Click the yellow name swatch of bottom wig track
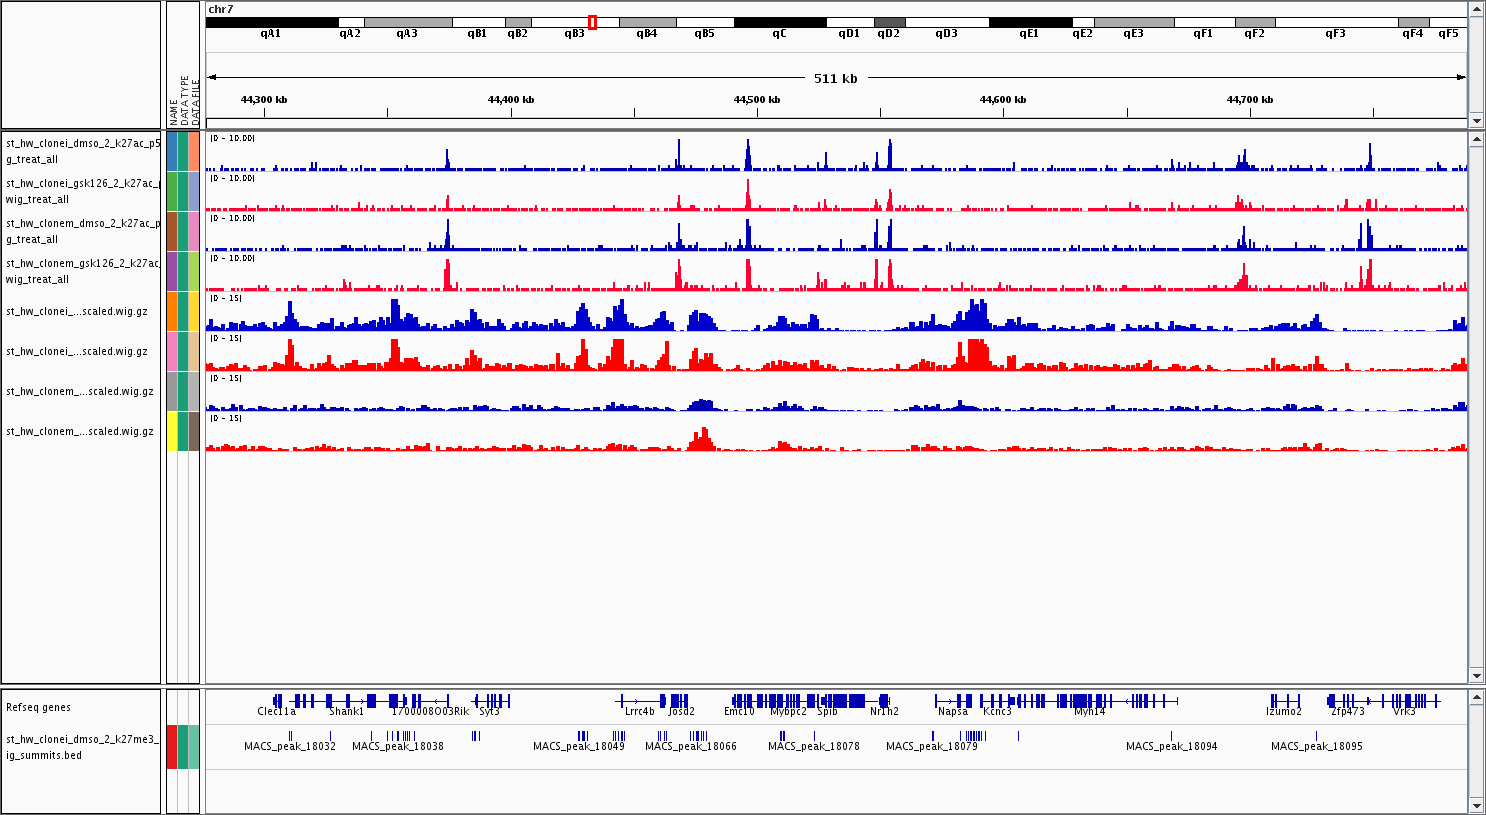 [x=172, y=431]
